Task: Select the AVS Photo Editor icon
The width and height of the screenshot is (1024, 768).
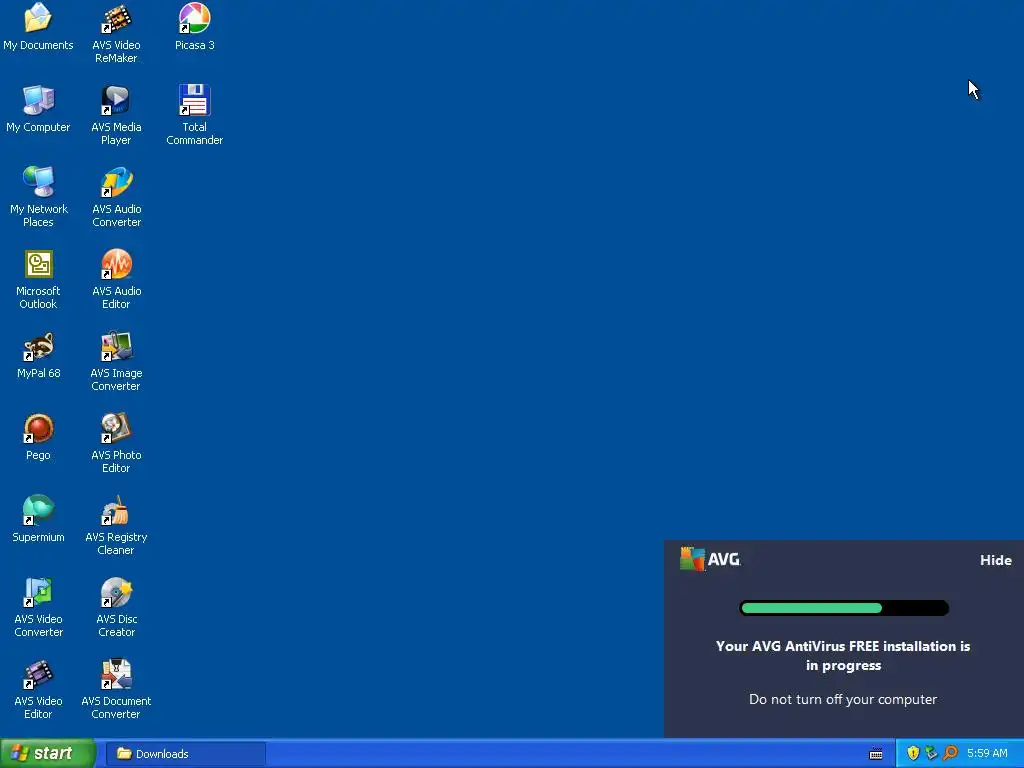Action: tap(116, 443)
